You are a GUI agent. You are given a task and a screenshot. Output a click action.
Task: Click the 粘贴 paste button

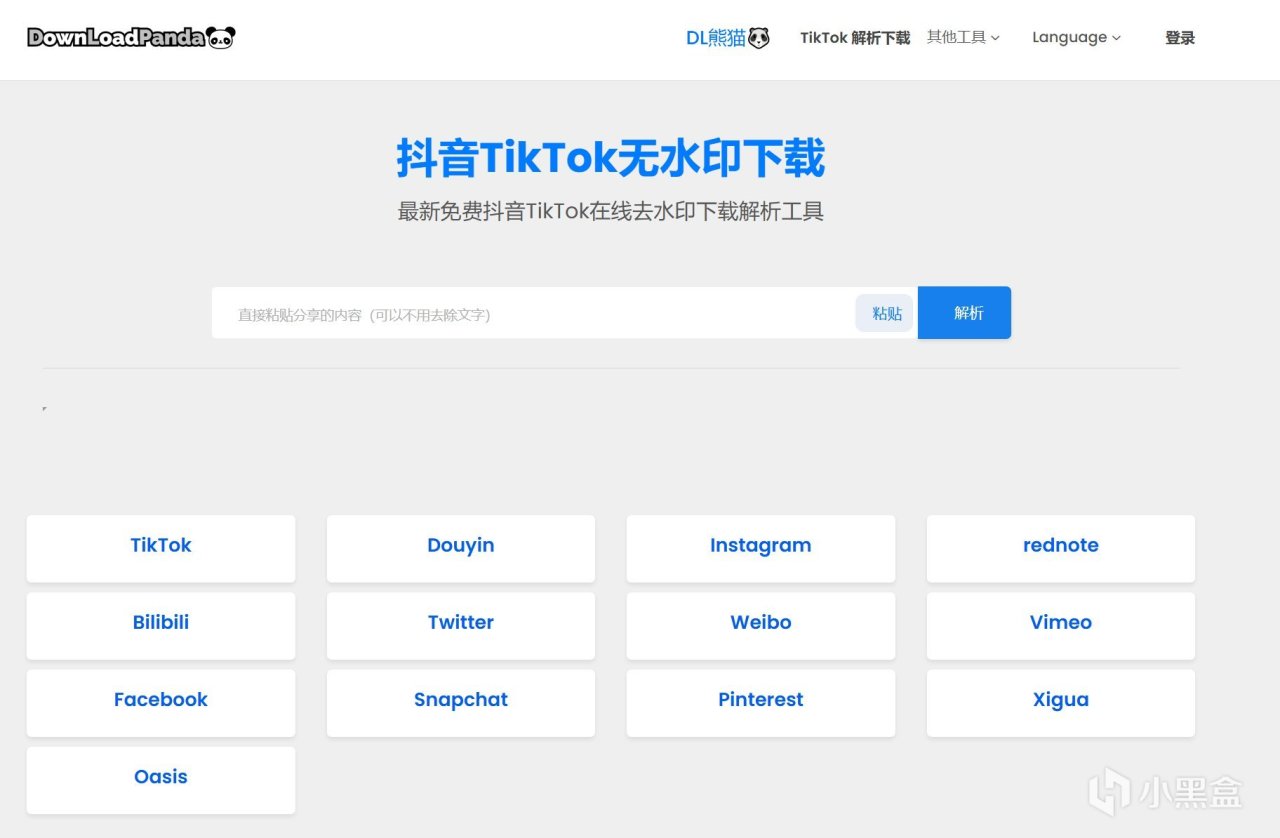[886, 313]
